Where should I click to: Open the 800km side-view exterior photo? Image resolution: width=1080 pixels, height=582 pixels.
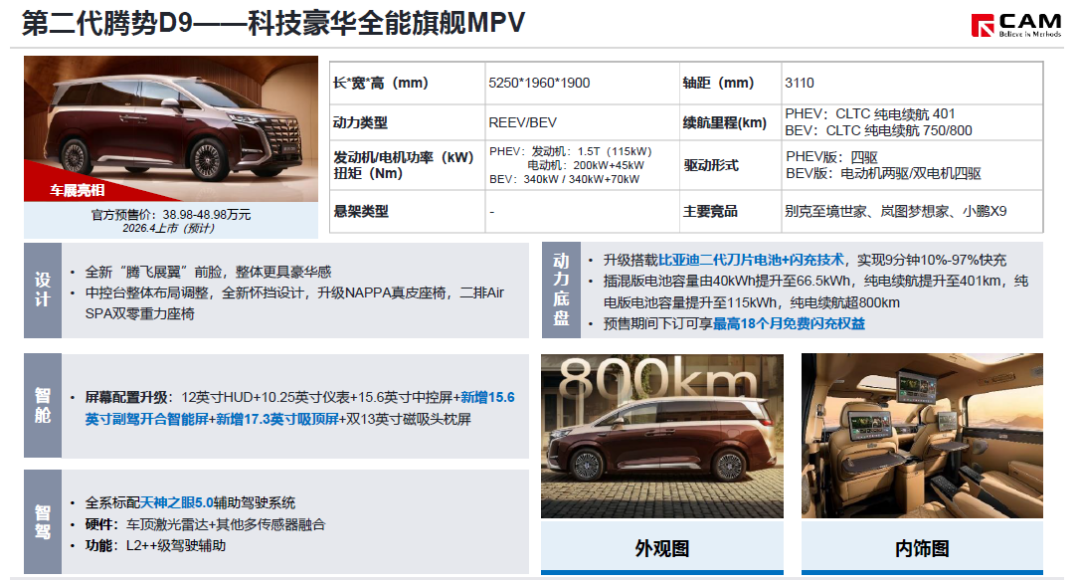pos(662,436)
